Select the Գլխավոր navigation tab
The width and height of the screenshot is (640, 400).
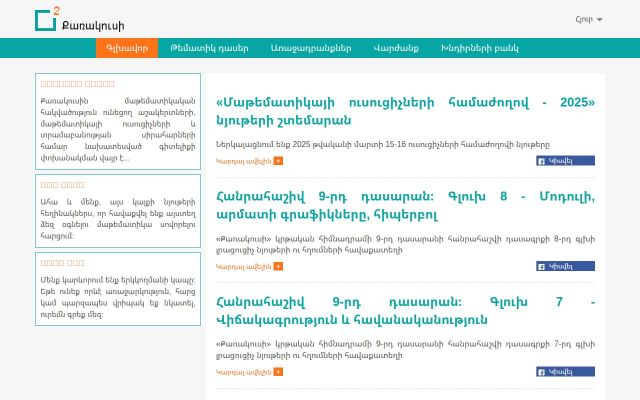127,48
